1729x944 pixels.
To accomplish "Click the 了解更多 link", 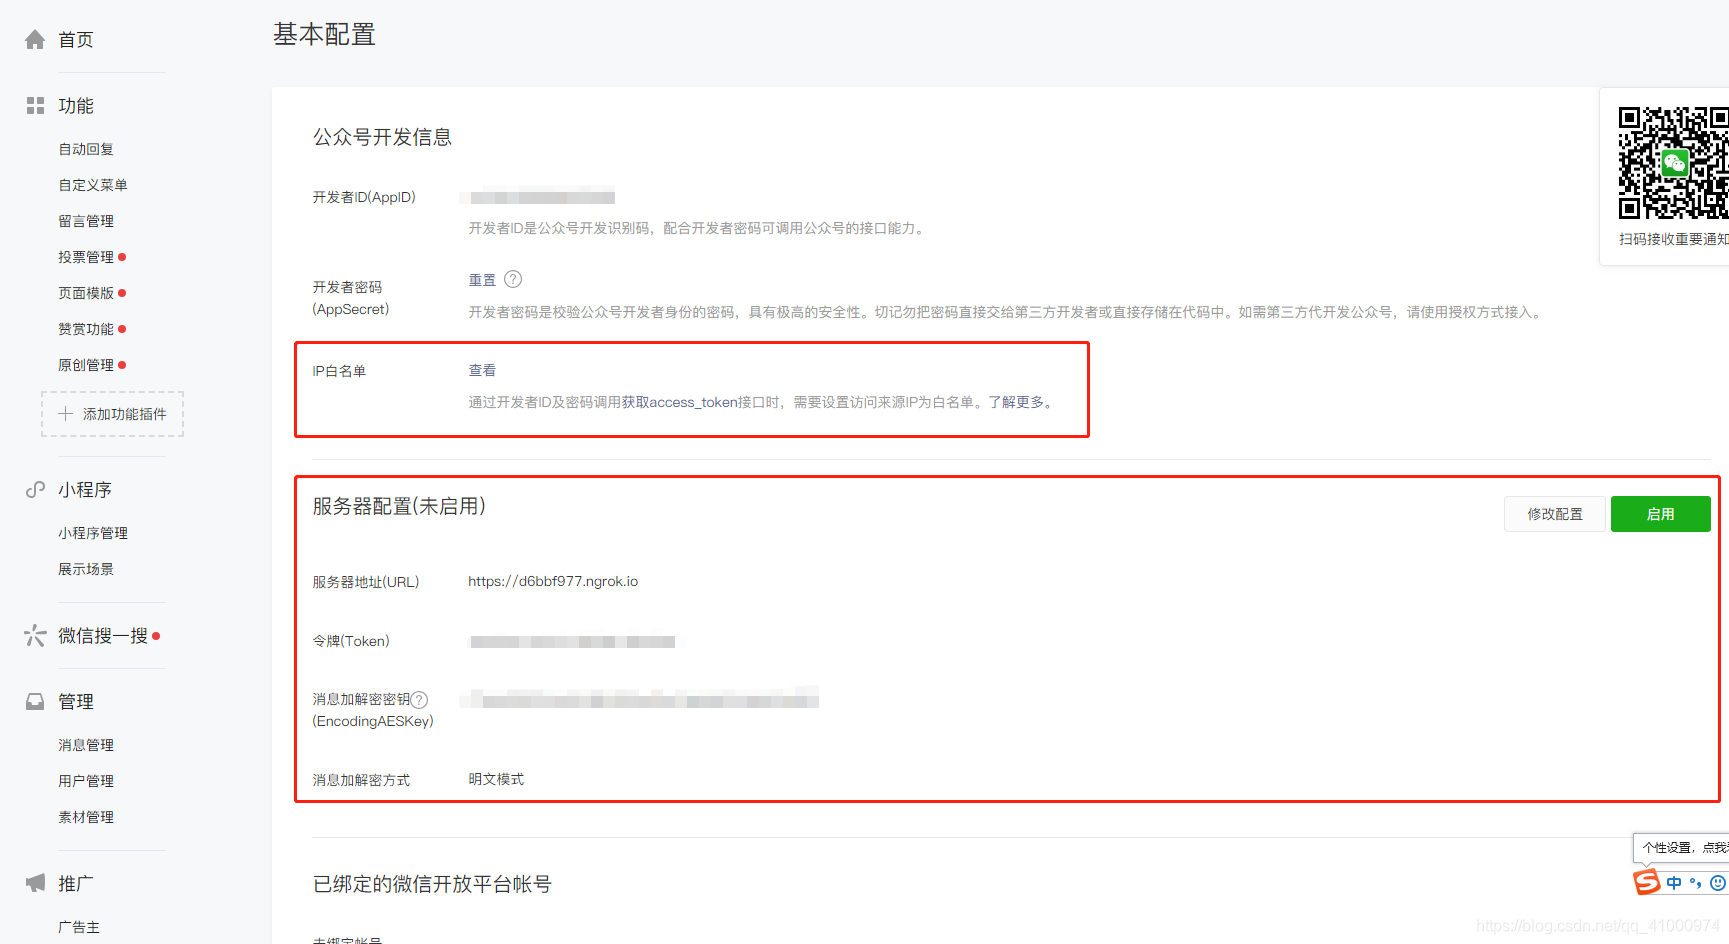I will [x=1016, y=402].
